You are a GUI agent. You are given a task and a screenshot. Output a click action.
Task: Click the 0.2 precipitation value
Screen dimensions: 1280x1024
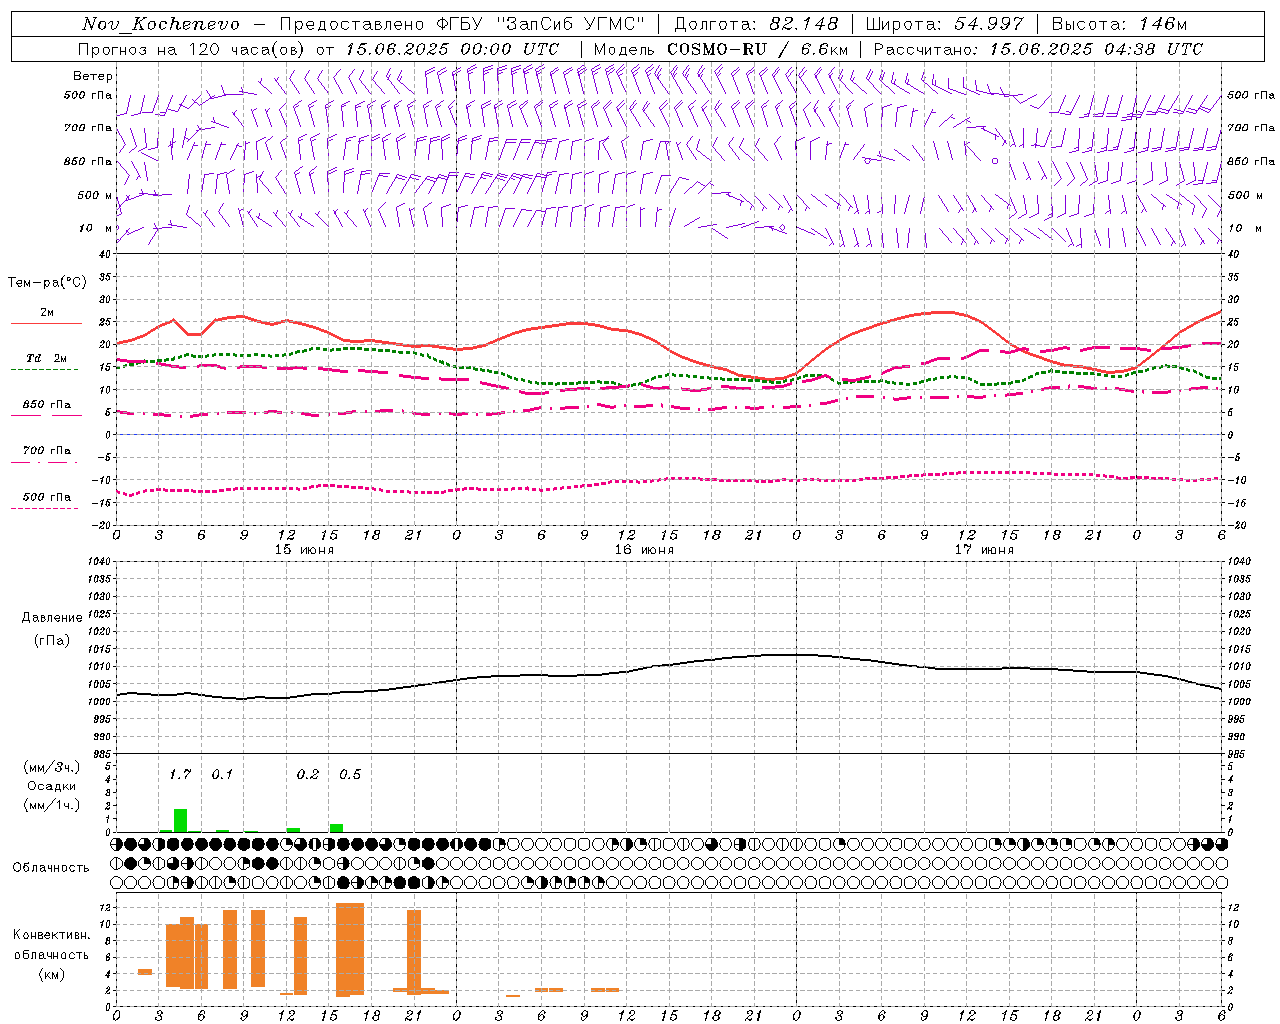coord(308,774)
